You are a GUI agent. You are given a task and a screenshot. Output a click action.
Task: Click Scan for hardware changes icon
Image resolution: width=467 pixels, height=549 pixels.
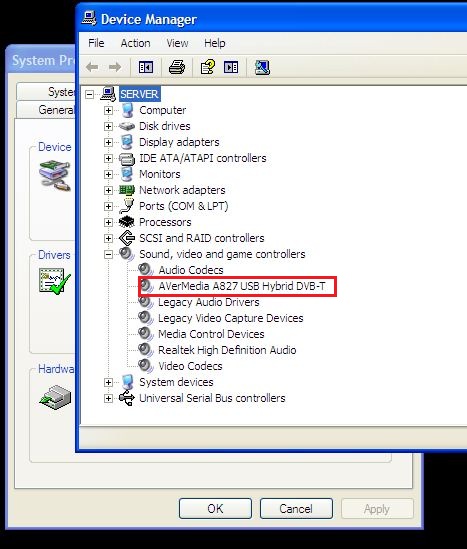(x=262, y=67)
